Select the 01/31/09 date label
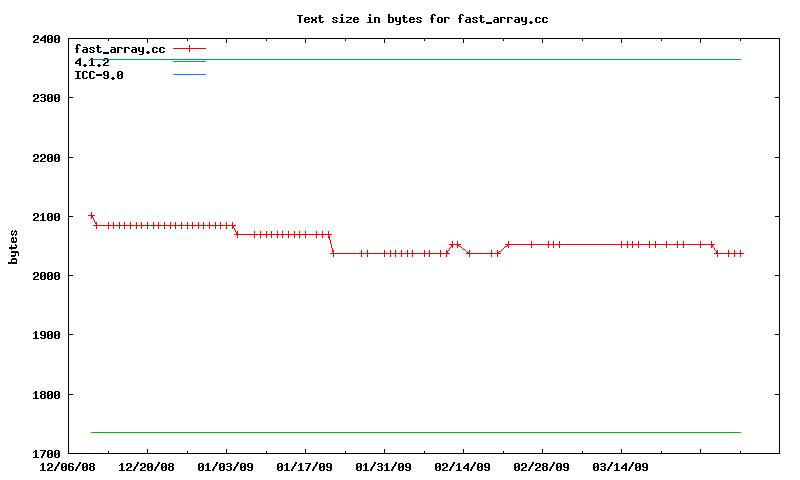Viewport: 800px width, 480px height. 383,467
